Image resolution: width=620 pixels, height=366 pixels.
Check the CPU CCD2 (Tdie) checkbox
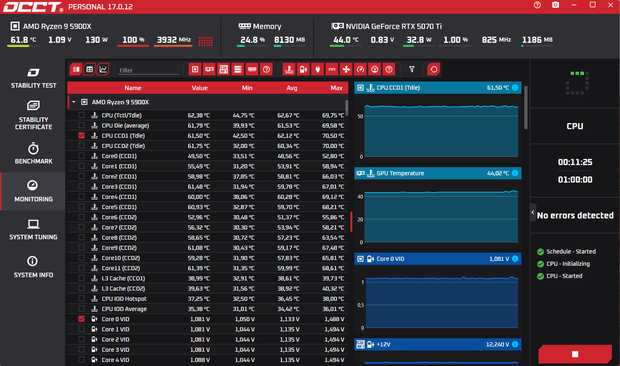click(81, 146)
